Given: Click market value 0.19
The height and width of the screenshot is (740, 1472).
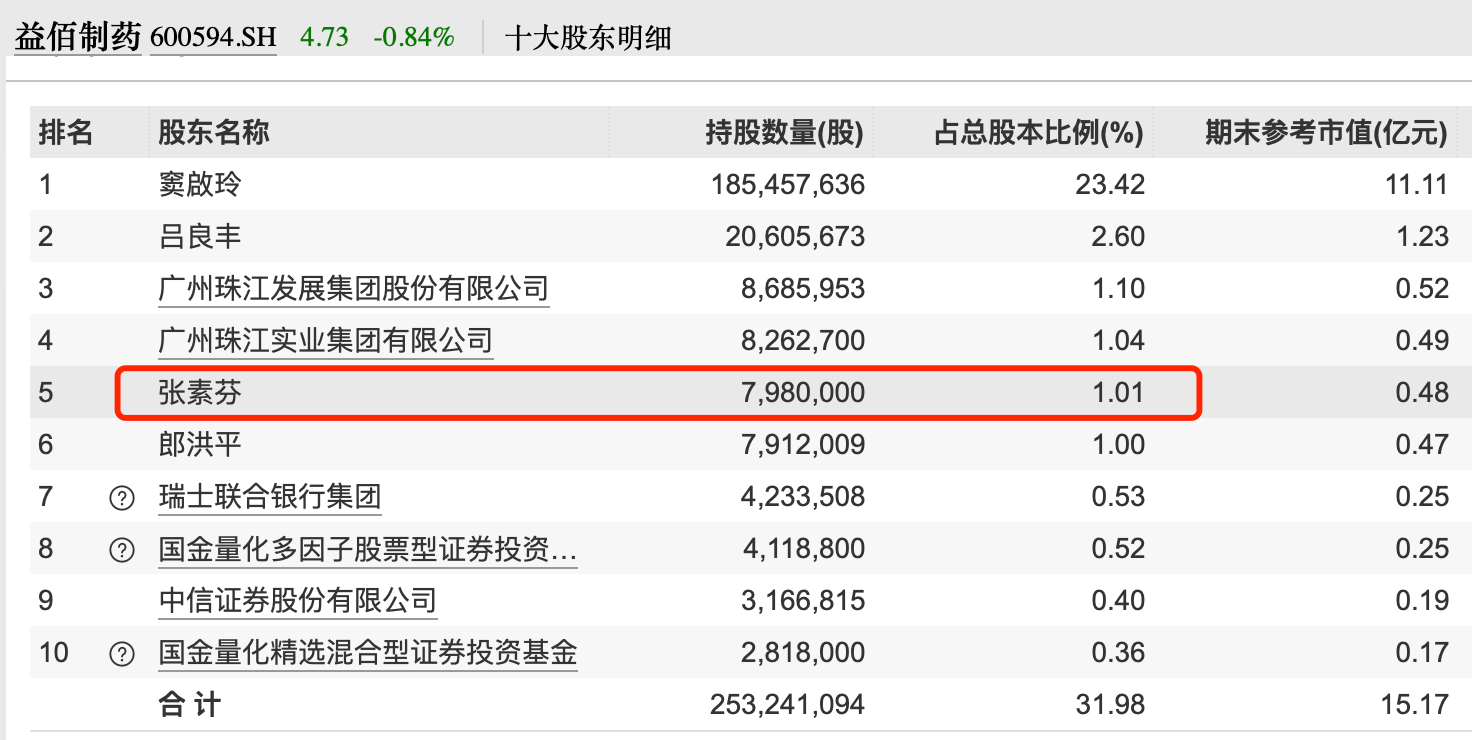Looking at the screenshot, I should point(1423,601).
